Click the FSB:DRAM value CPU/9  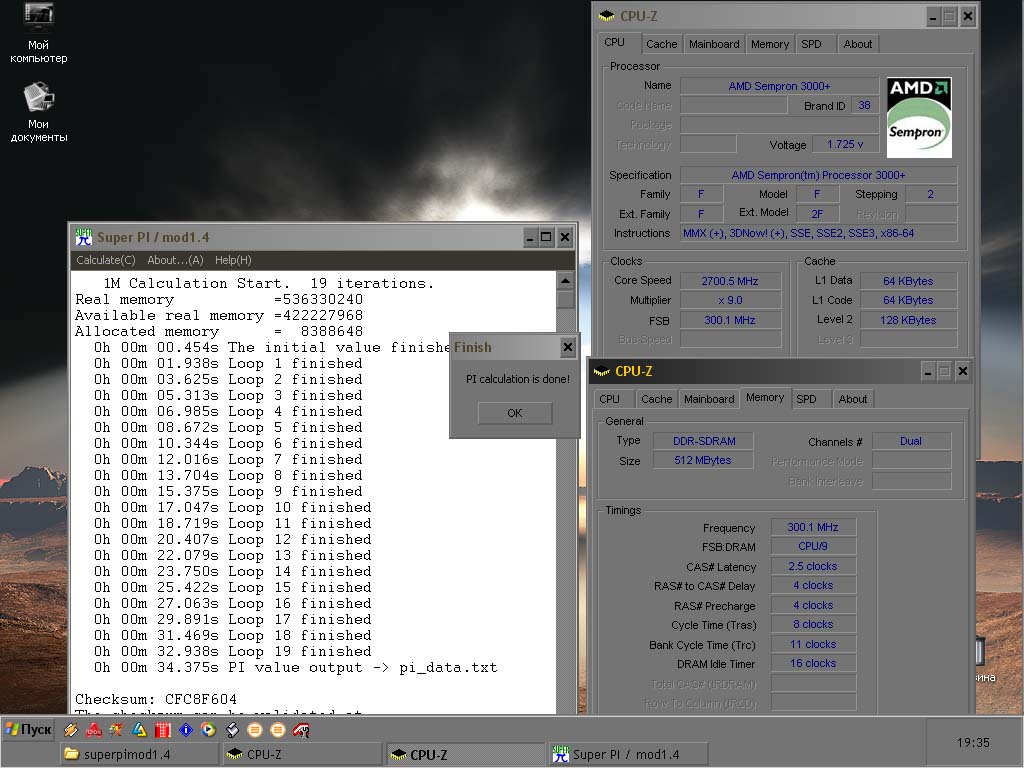point(812,547)
